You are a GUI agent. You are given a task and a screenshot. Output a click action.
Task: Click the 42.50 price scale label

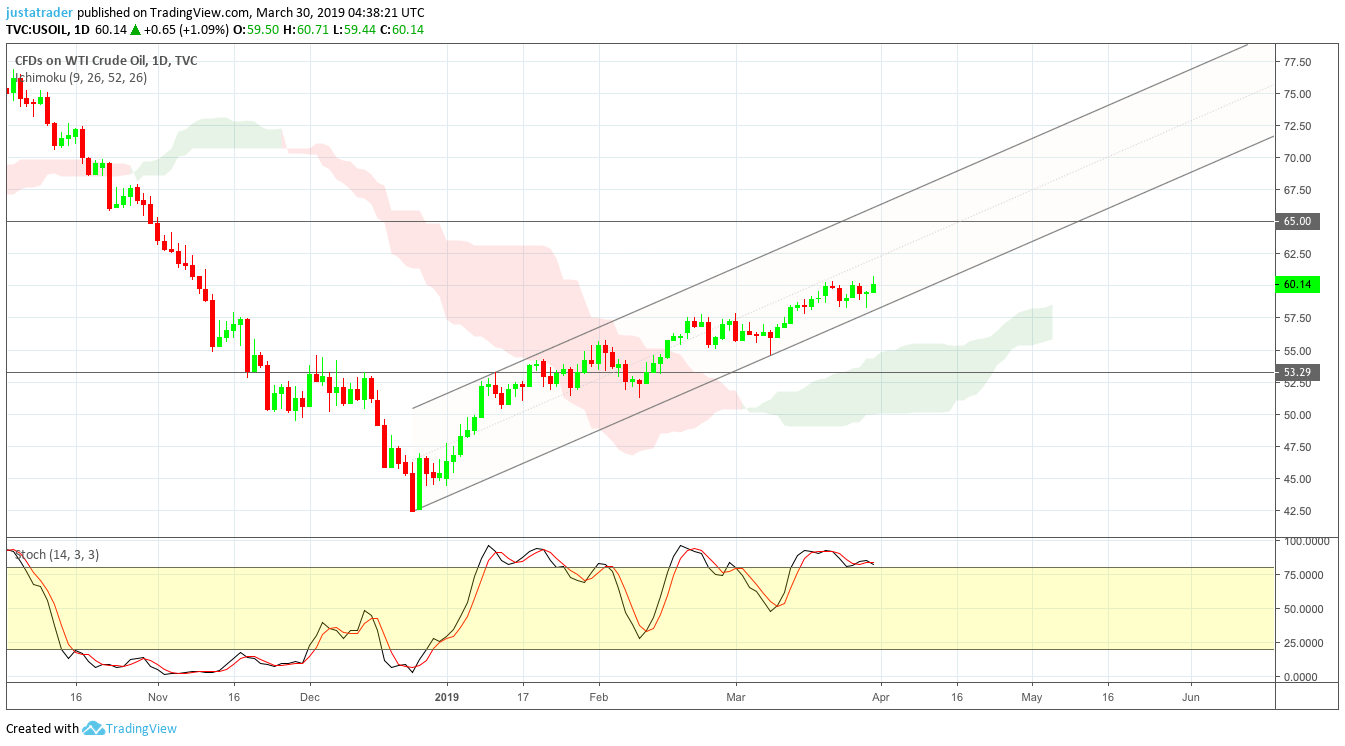[x=1297, y=511]
